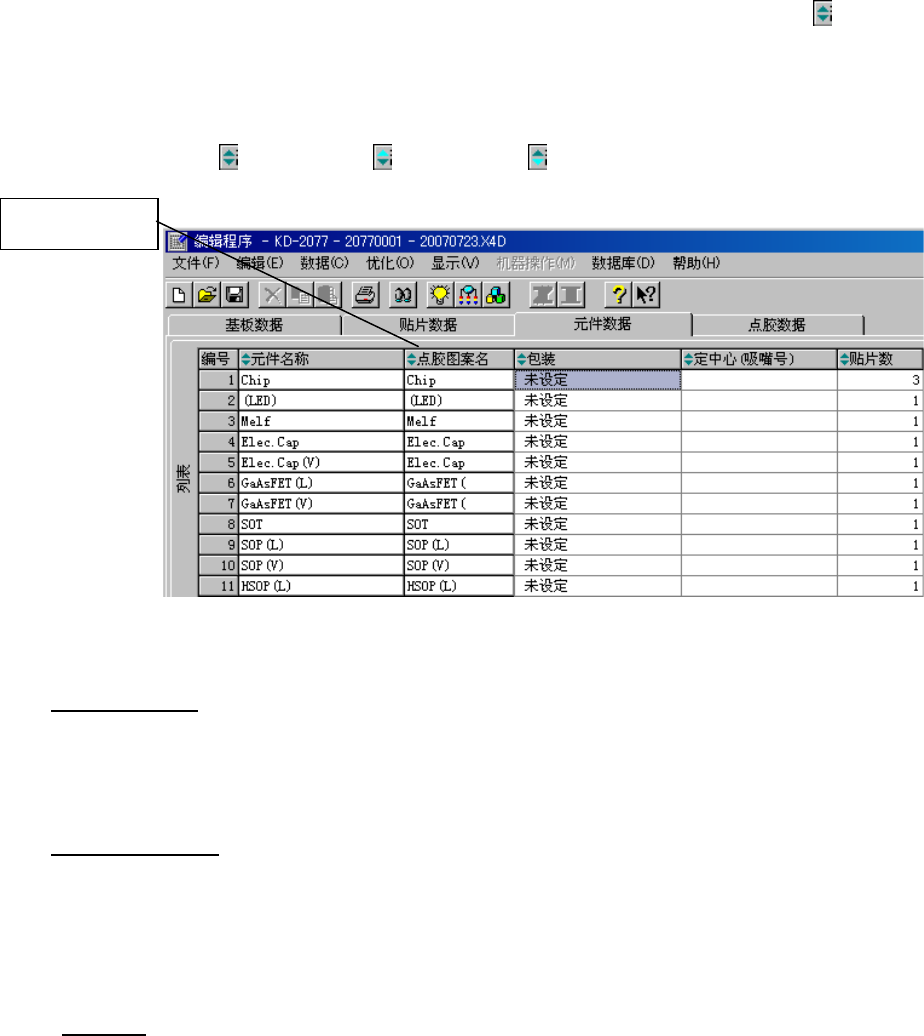Click the 贴片数 value 3 in the Chip row
924x1036 pixels.
coord(880,380)
